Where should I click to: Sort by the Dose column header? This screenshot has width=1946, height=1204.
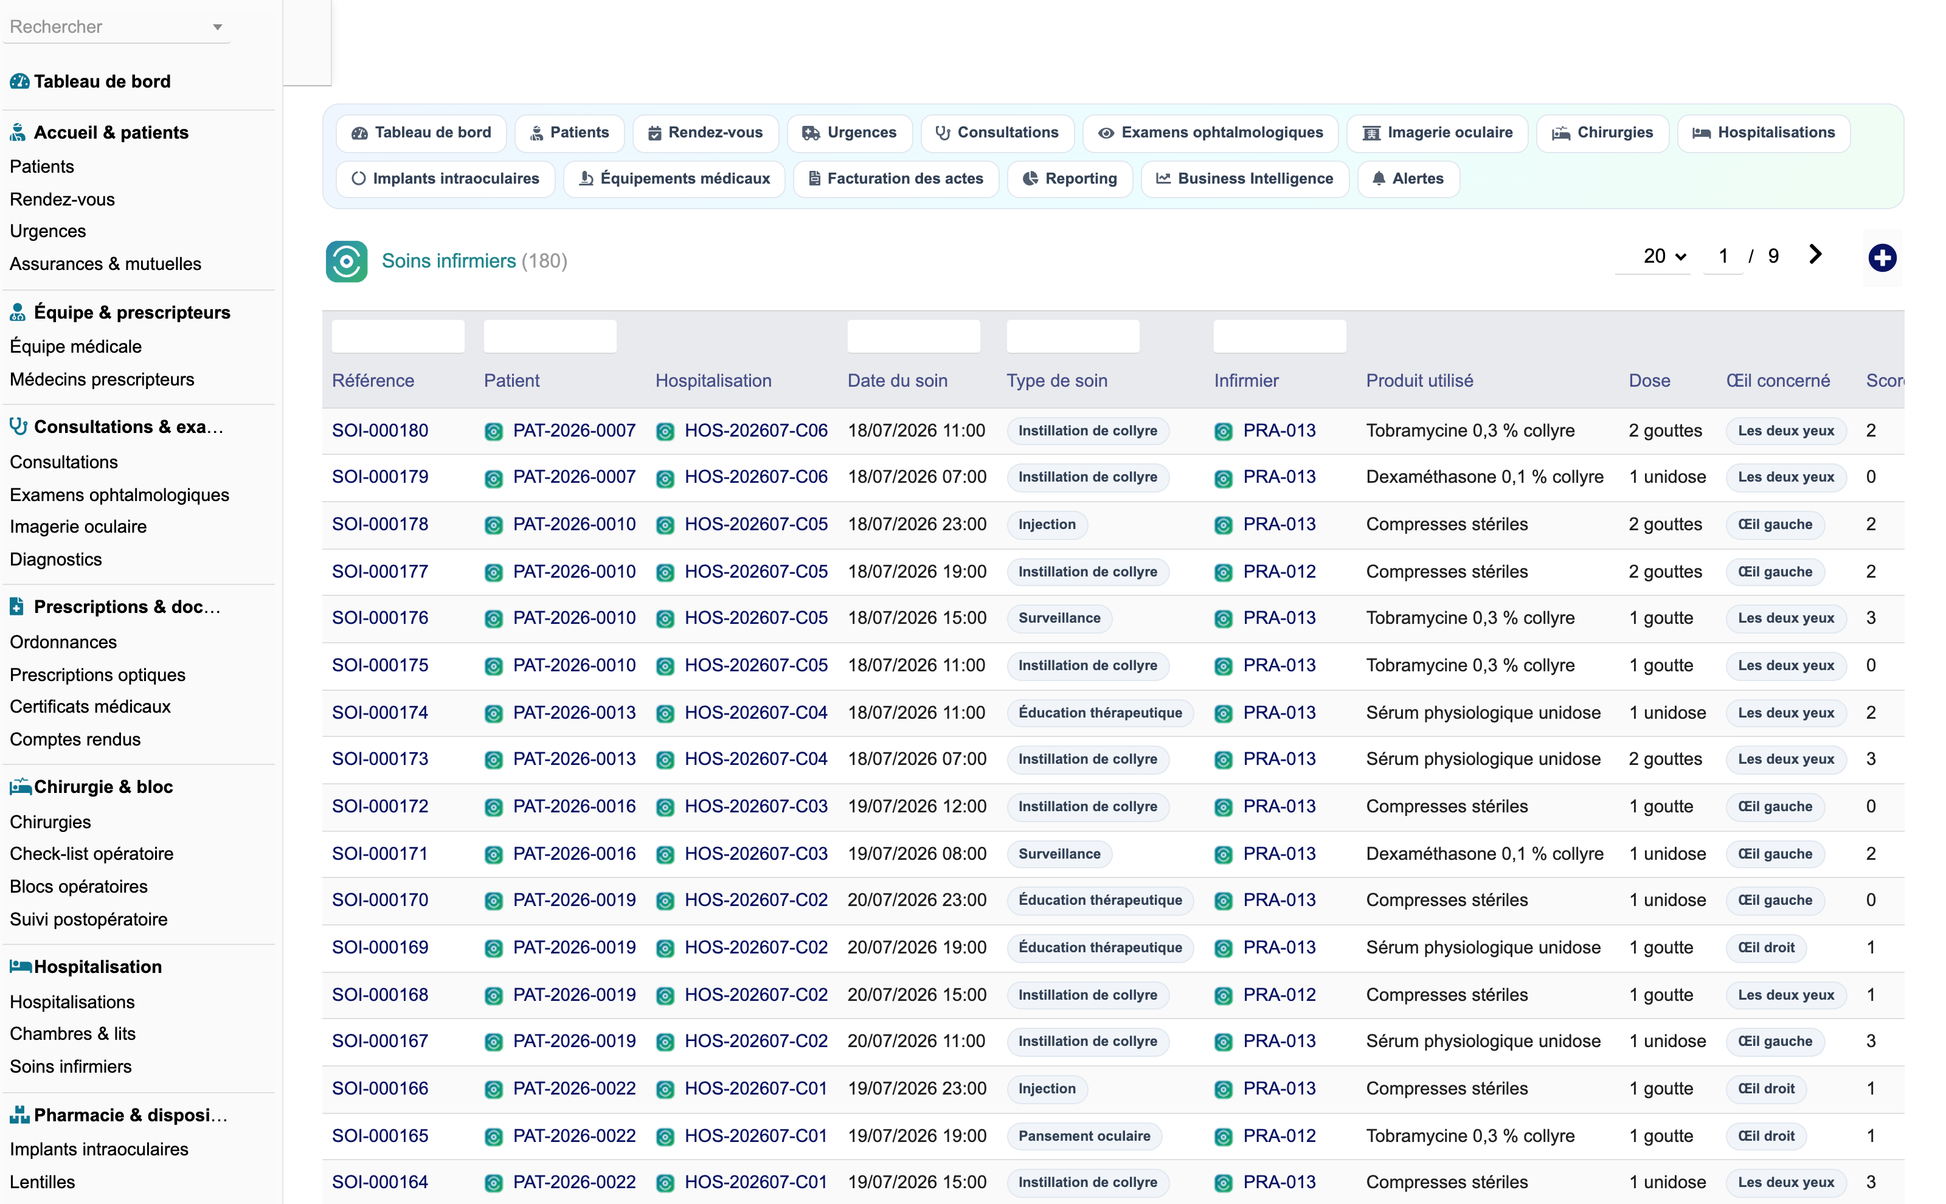[x=1649, y=381]
